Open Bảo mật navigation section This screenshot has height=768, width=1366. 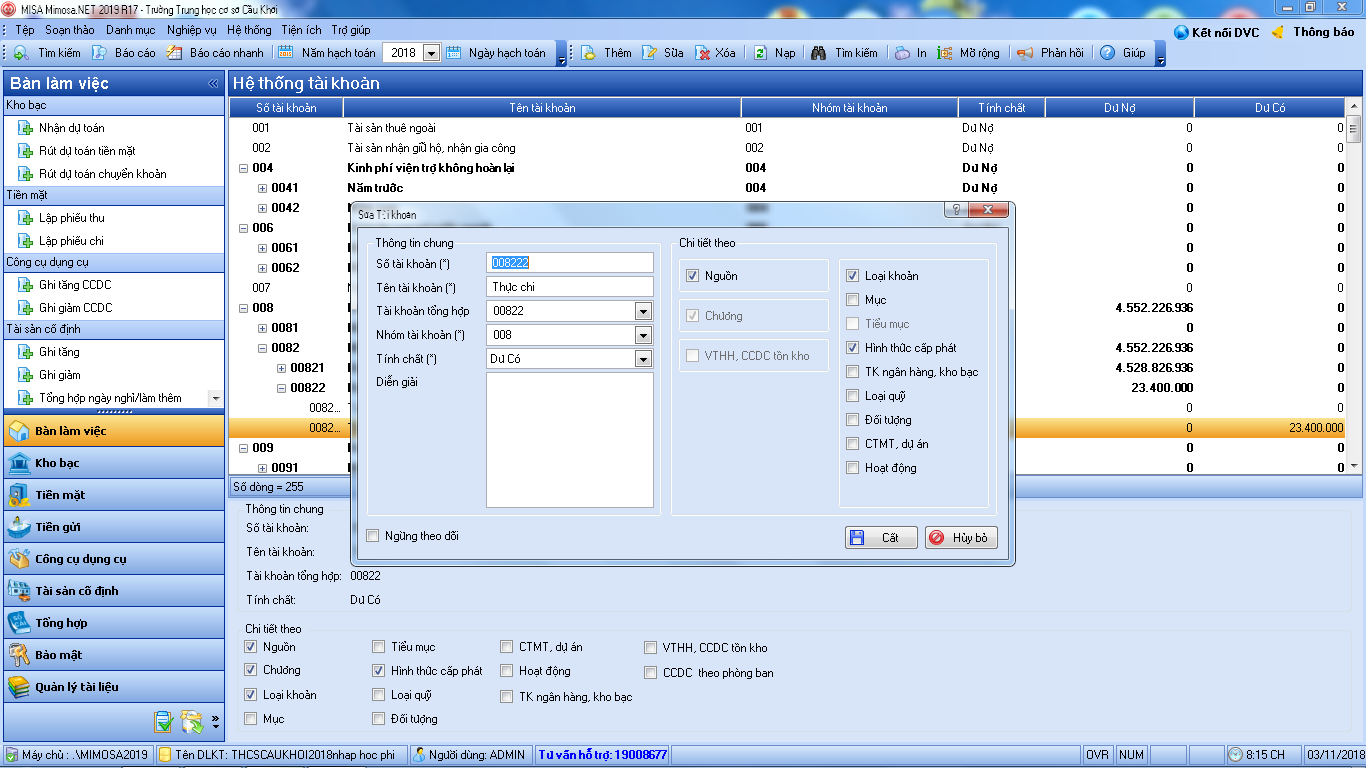point(113,655)
